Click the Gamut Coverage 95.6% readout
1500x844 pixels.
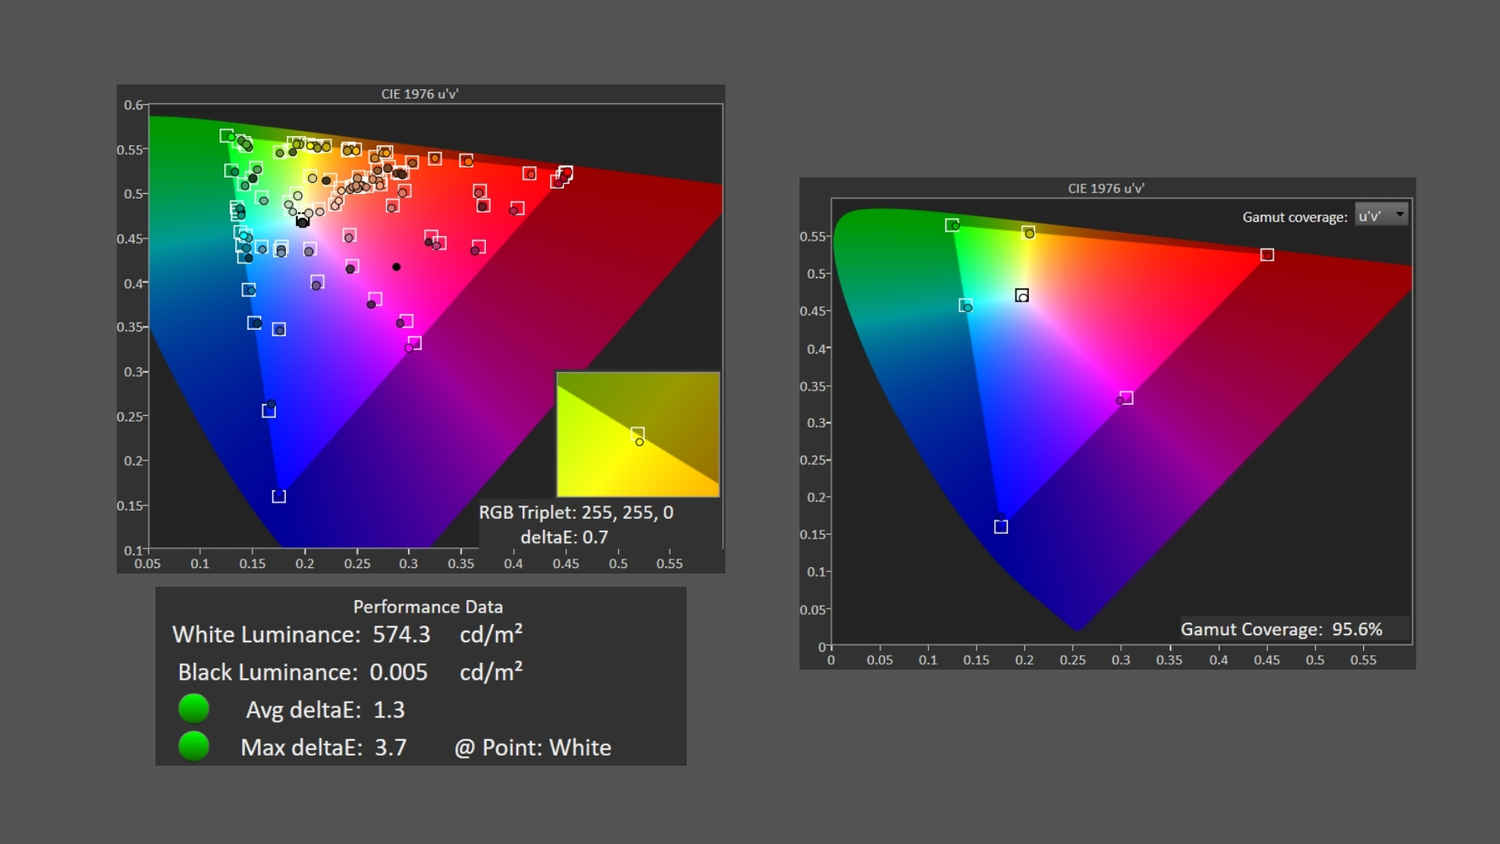1281,629
